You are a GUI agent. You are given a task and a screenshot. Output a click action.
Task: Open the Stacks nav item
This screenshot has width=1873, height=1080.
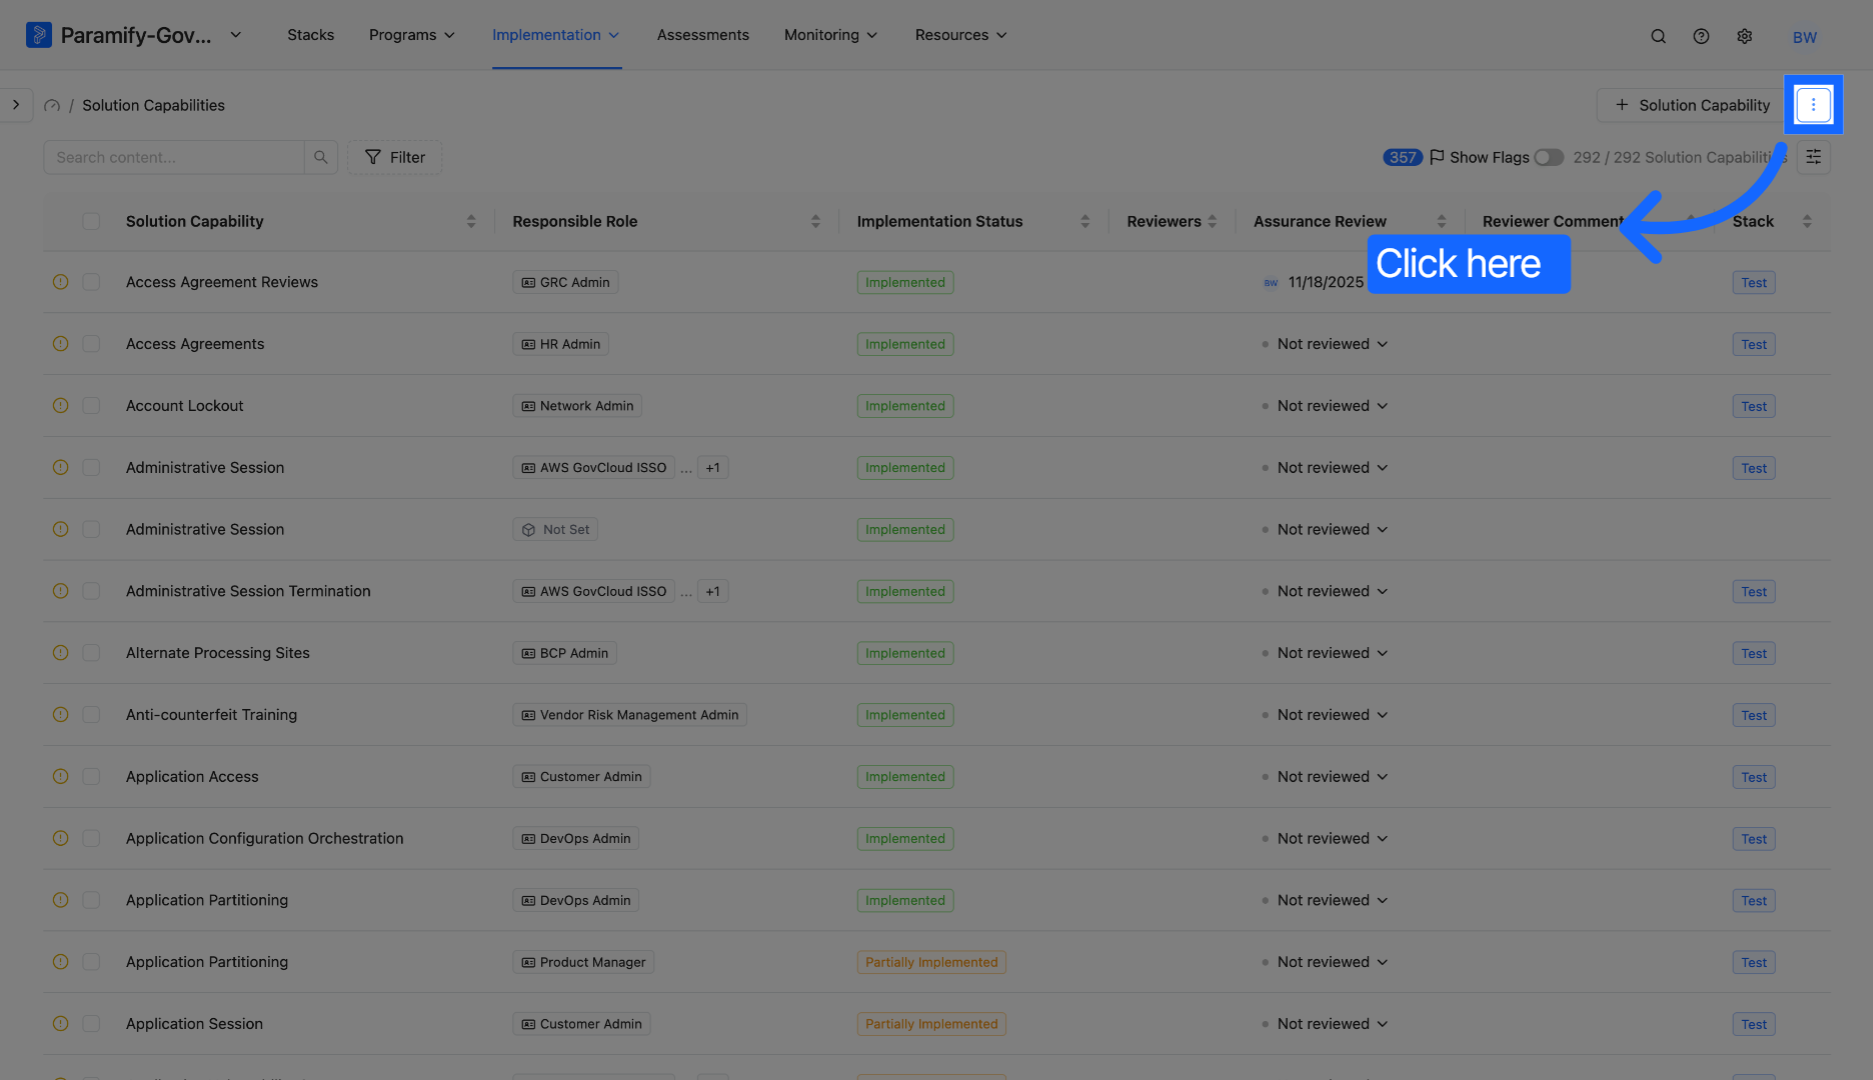pyautogui.click(x=311, y=35)
